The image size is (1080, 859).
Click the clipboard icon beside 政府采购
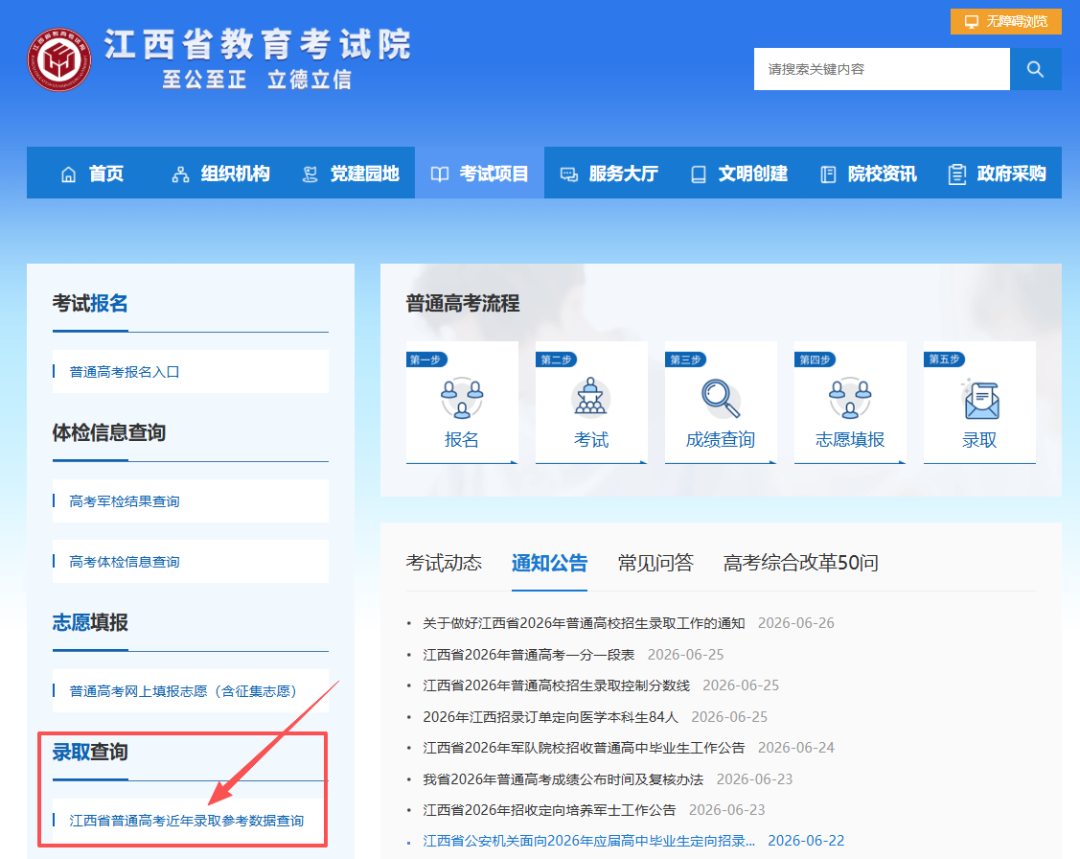pos(957,174)
